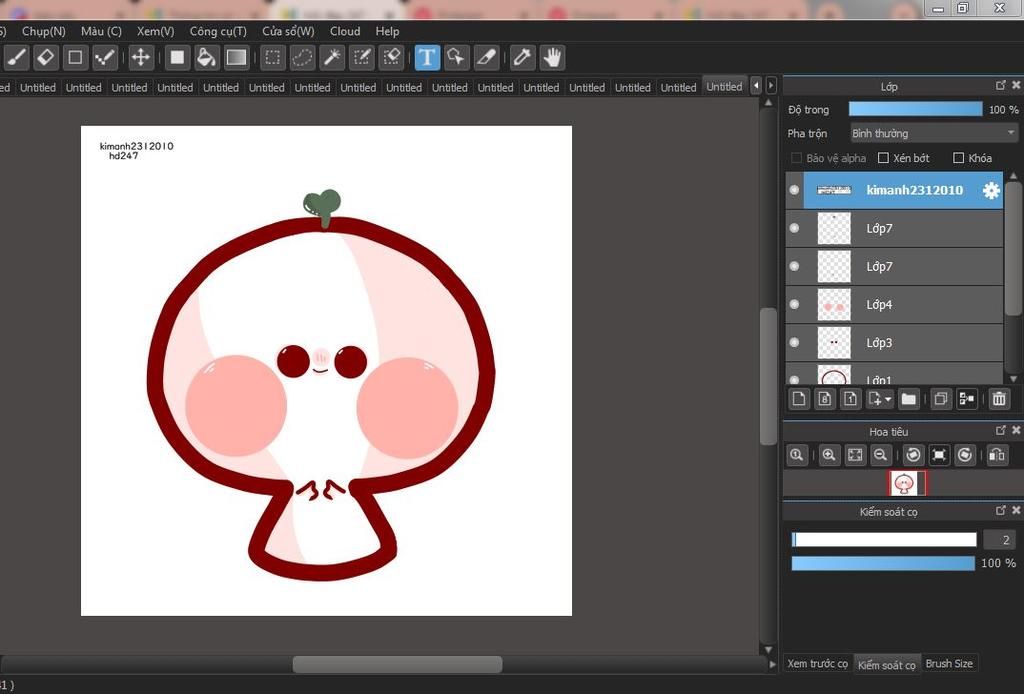Image resolution: width=1024 pixels, height=694 pixels.
Task: Click layer list scroll-up arrow
Action: coord(1013,176)
